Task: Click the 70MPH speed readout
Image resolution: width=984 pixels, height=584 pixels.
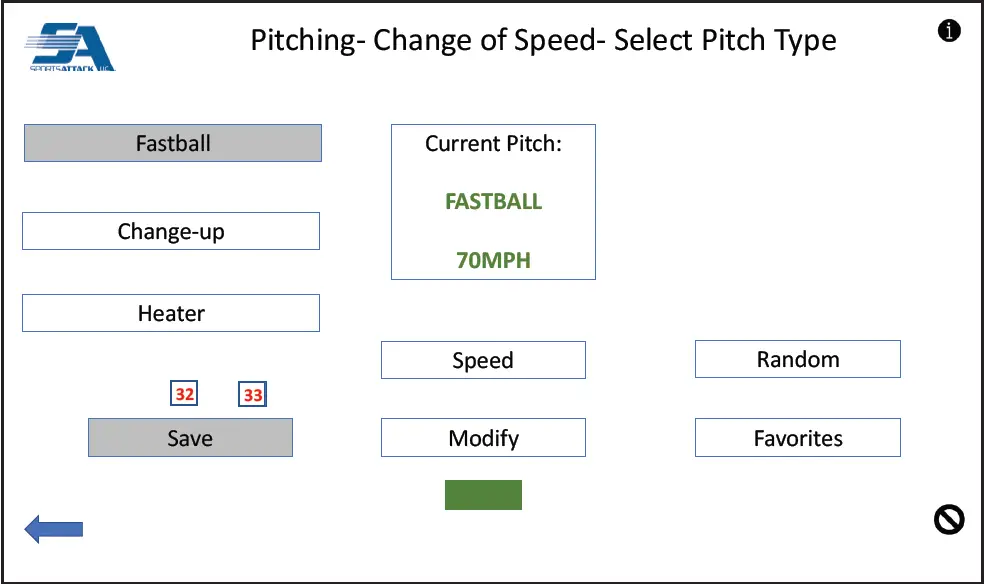Action: click(x=494, y=261)
